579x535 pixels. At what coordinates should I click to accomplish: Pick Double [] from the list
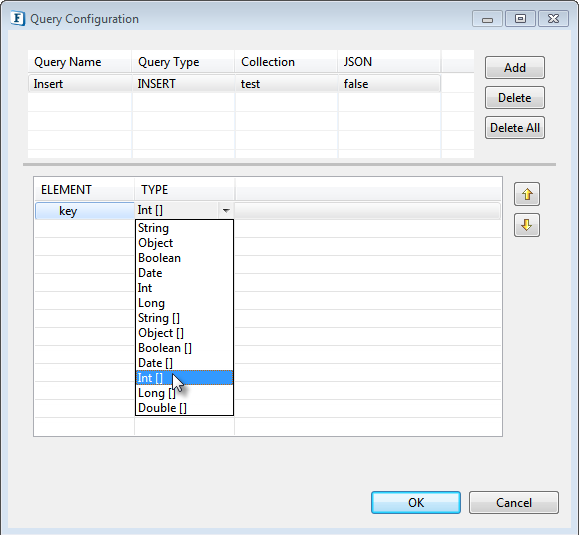pyautogui.click(x=162, y=408)
